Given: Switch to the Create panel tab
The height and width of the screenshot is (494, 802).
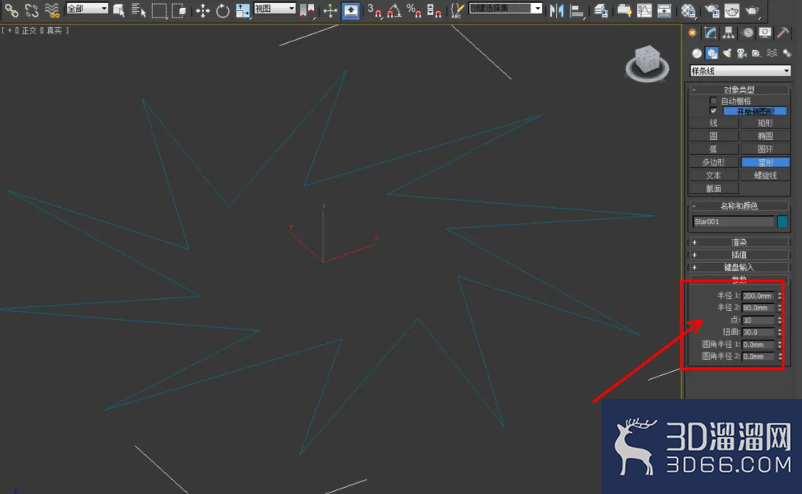Looking at the screenshot, I should click(693, 33).
